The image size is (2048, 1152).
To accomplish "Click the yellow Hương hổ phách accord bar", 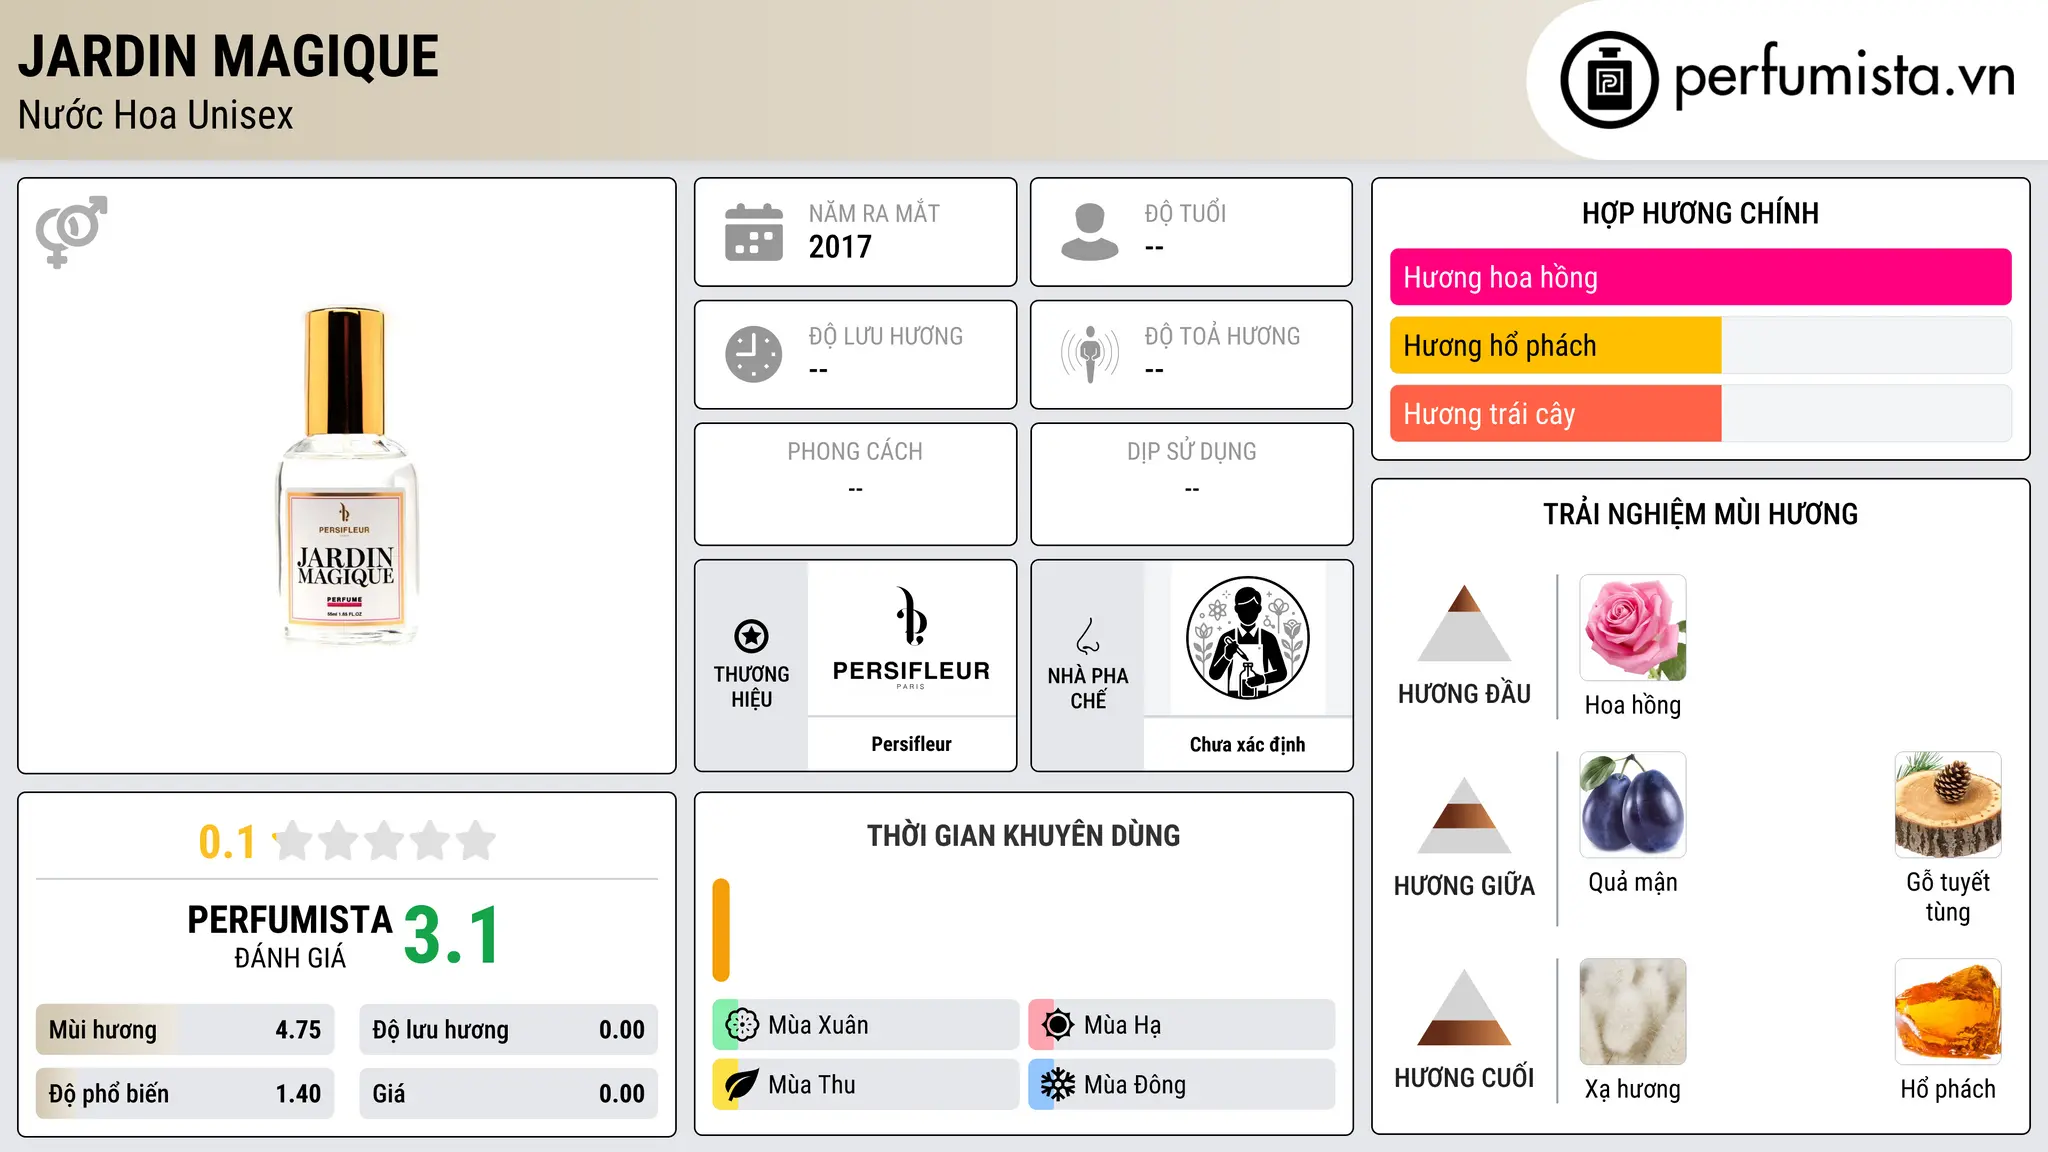I will pyautogui.click(x=1556, y=346).
